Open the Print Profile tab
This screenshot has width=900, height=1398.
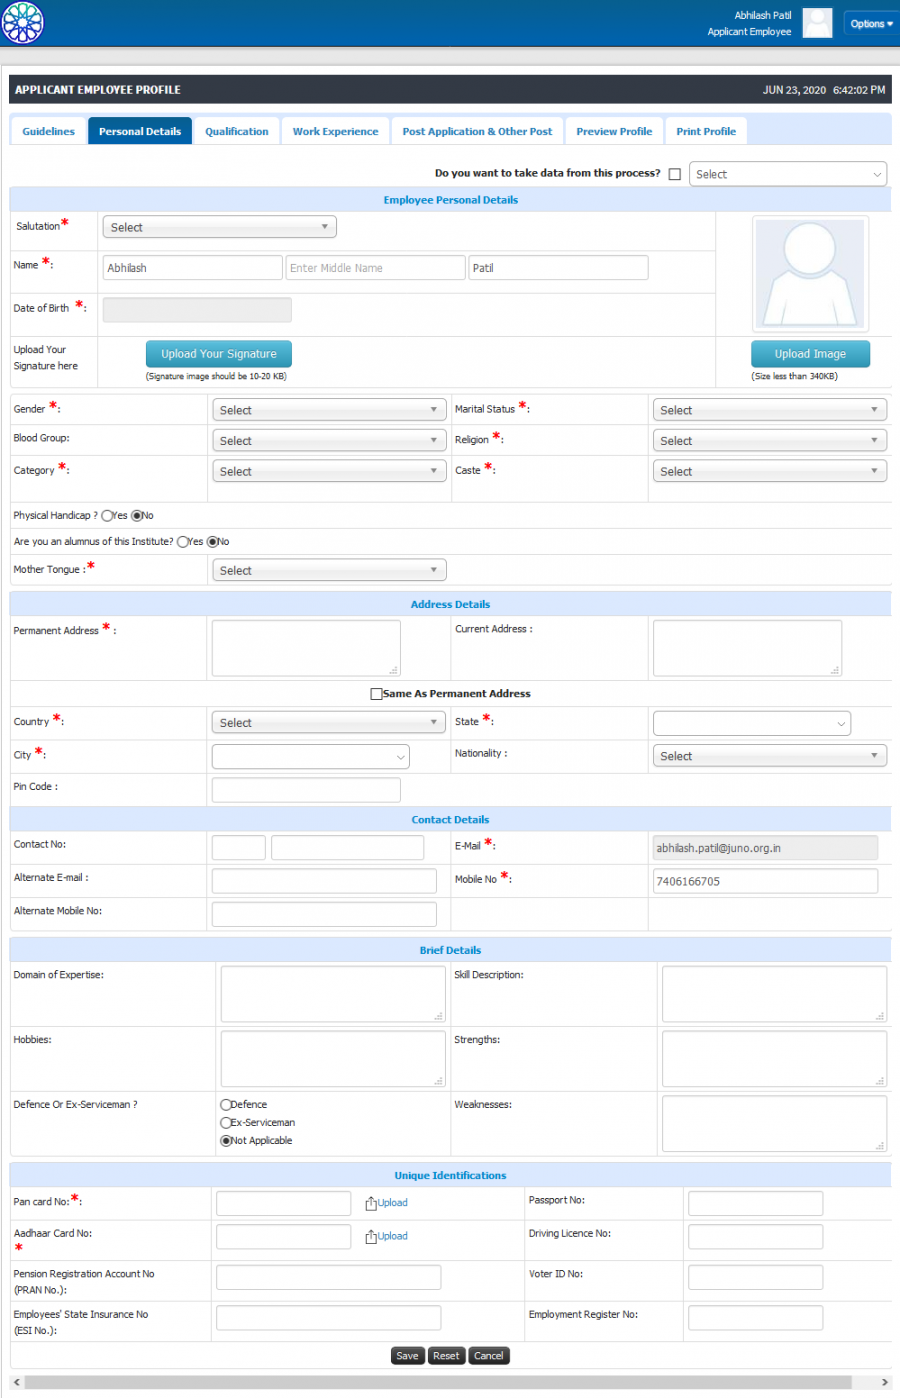tap(706, 131)
